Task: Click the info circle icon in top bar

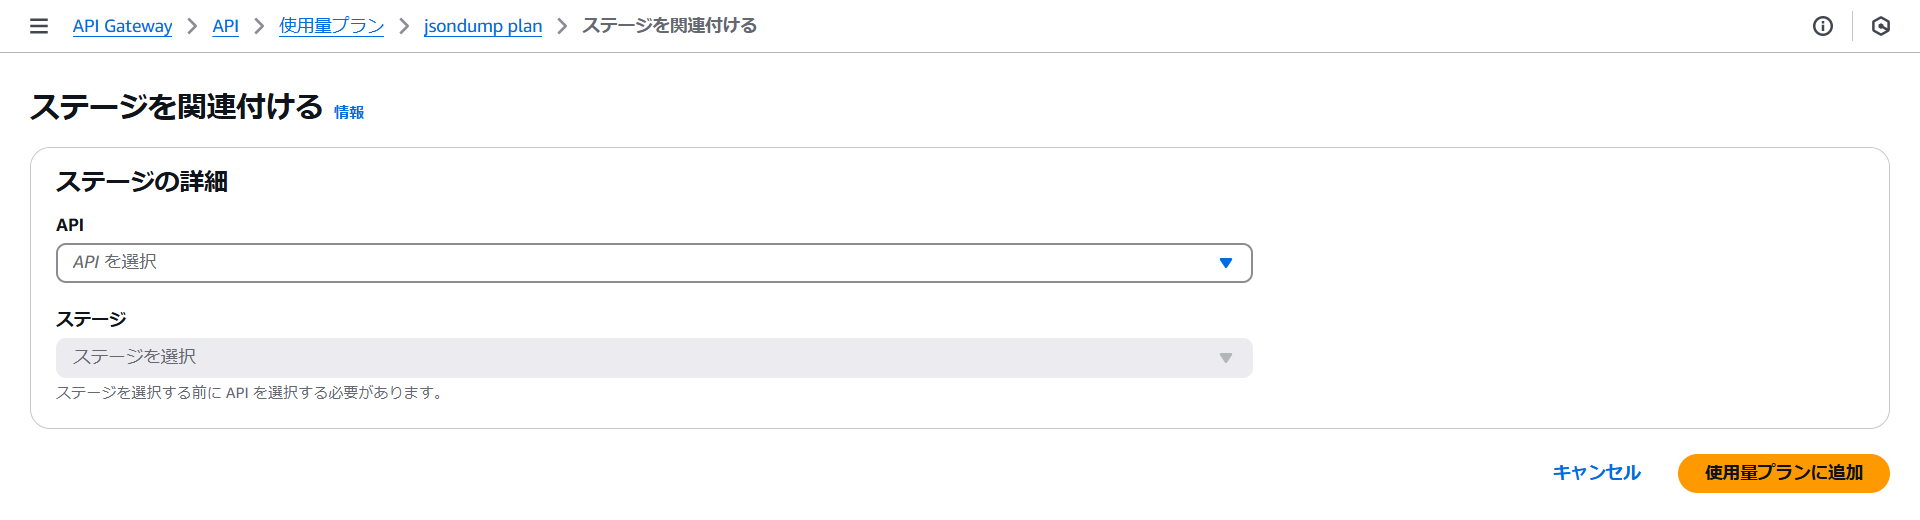Action: 1823,26
